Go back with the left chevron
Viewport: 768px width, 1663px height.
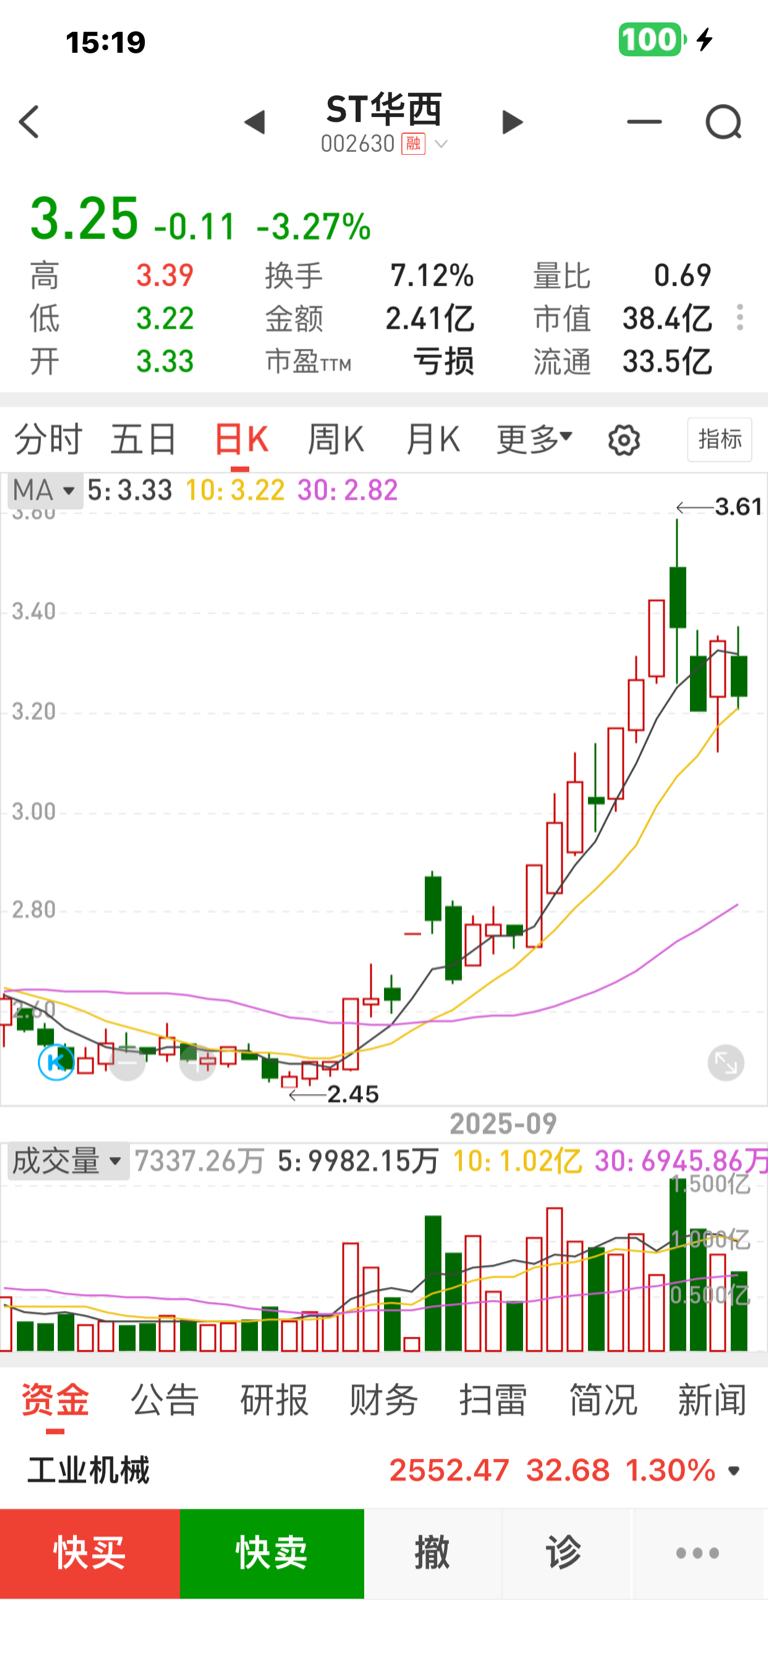click(x=29, y=122)
